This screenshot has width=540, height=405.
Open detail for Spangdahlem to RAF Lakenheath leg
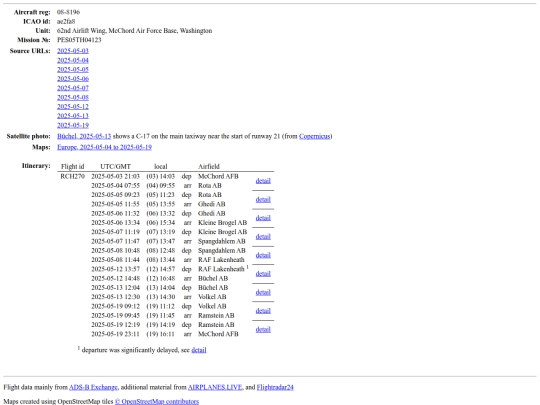[263, 255]
